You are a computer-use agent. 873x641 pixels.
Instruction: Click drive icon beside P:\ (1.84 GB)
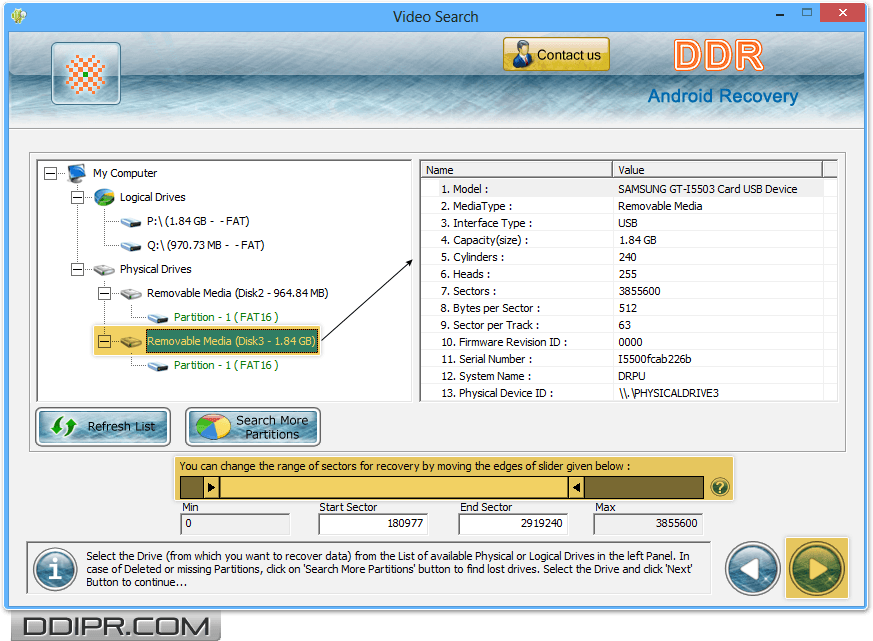point(131,222)
